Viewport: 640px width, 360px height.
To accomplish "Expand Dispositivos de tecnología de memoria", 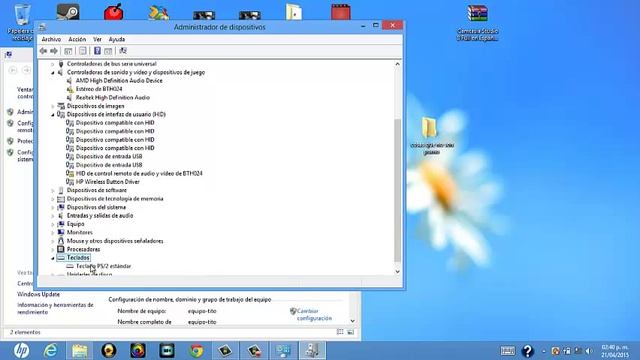I will coord(53,199).
